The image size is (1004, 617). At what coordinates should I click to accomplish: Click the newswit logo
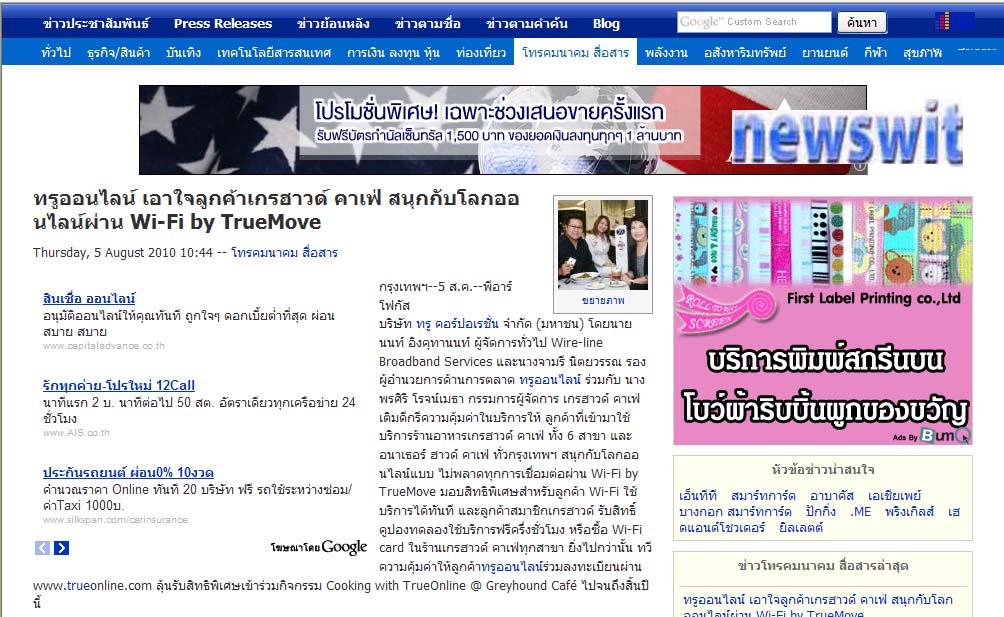(846, 134)
